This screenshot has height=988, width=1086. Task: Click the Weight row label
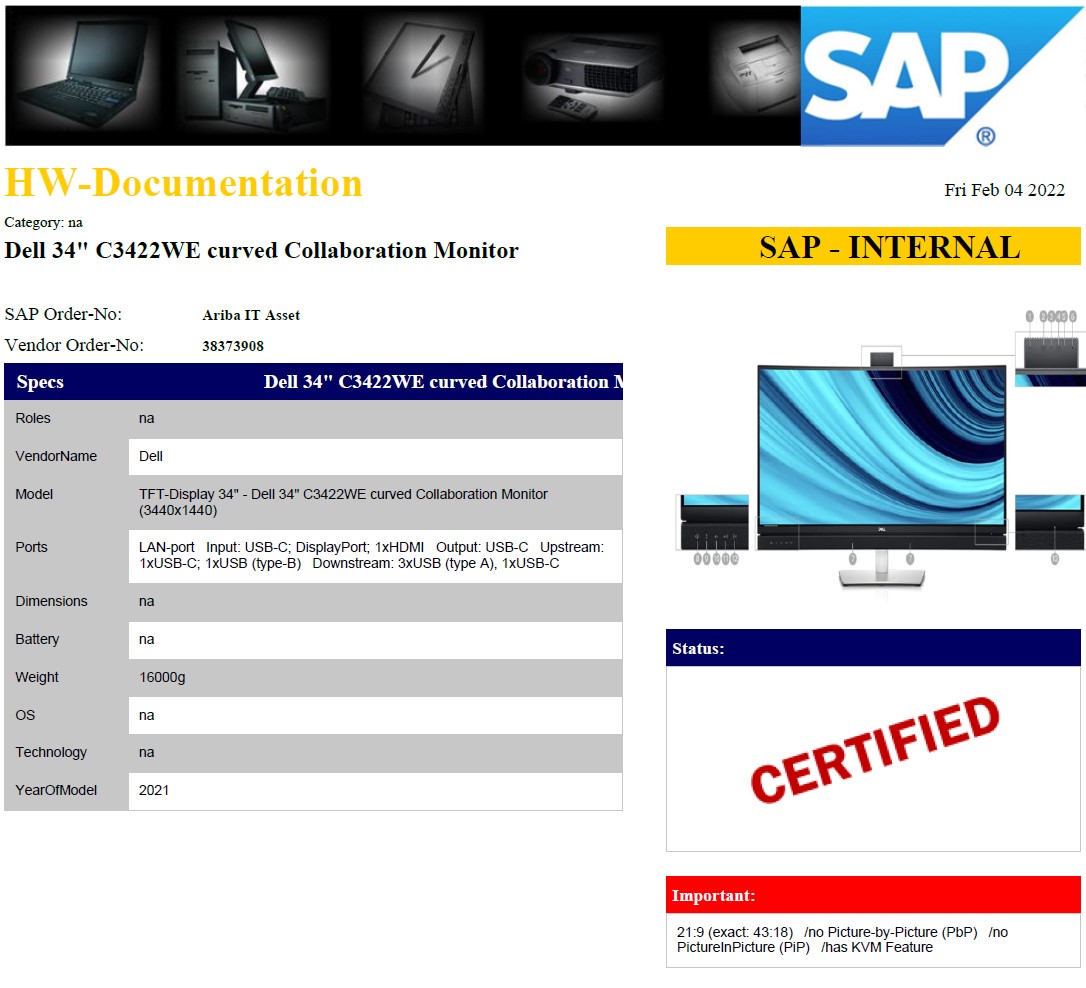click(x=37, y=677)
